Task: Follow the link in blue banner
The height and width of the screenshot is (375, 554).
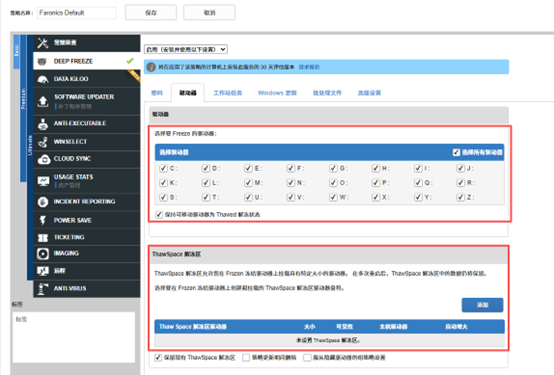Action: pos(309,67)
